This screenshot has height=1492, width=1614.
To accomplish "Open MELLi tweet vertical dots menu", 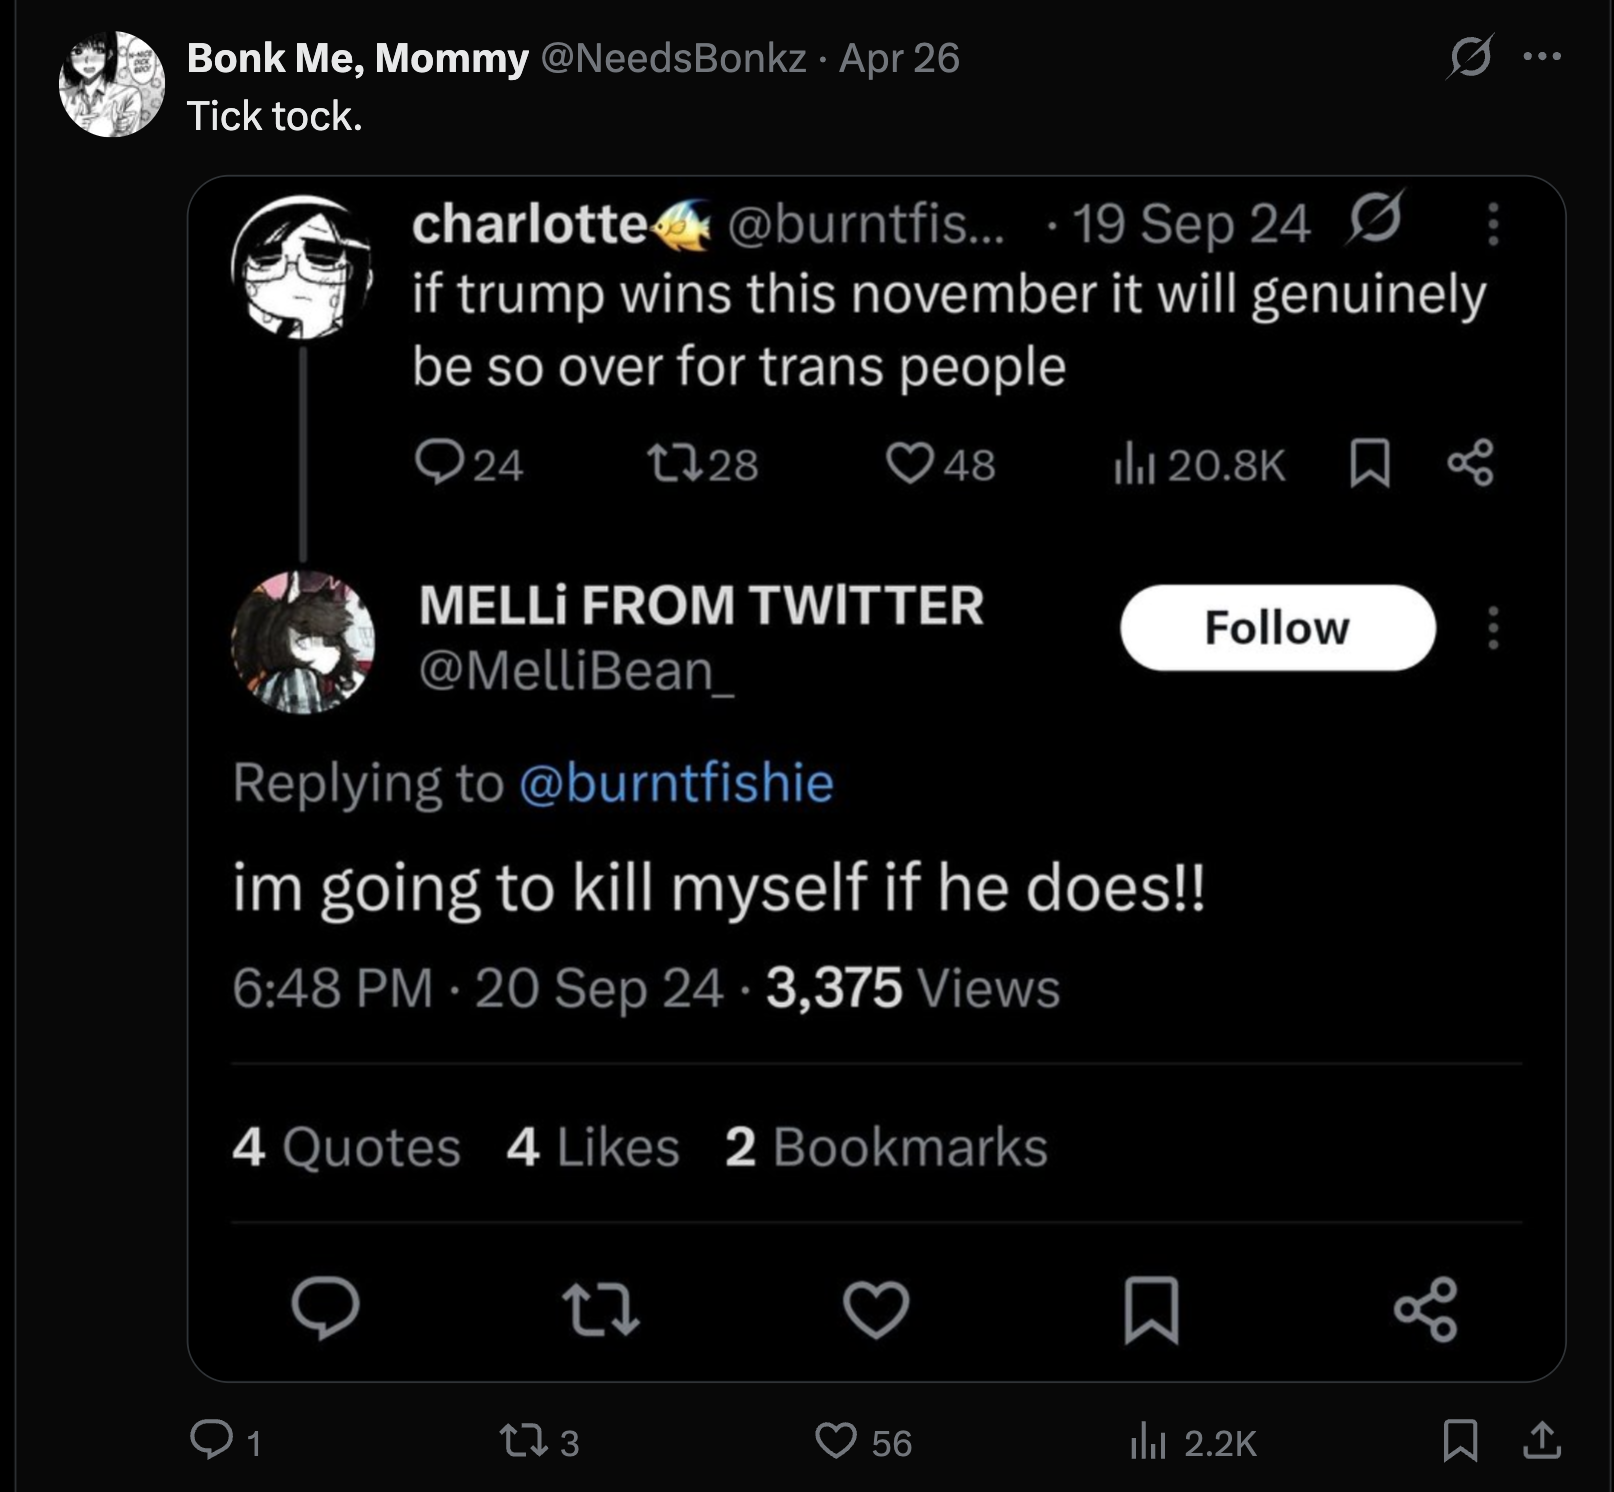I will coord(1493,628).
